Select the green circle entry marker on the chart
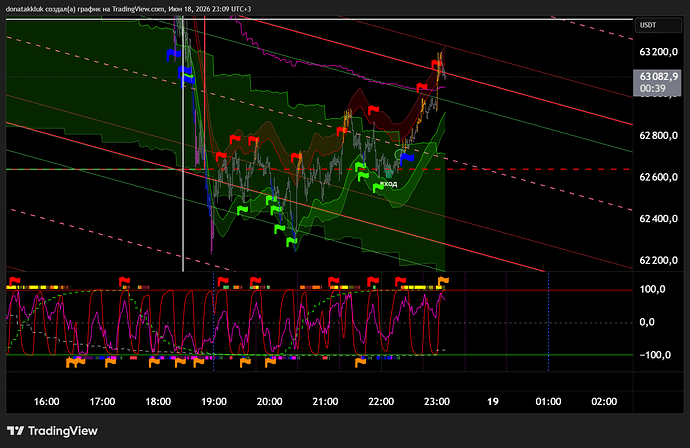Image resolution: width=690 pixels, height=448 pixels. click(x=399, y=154)
